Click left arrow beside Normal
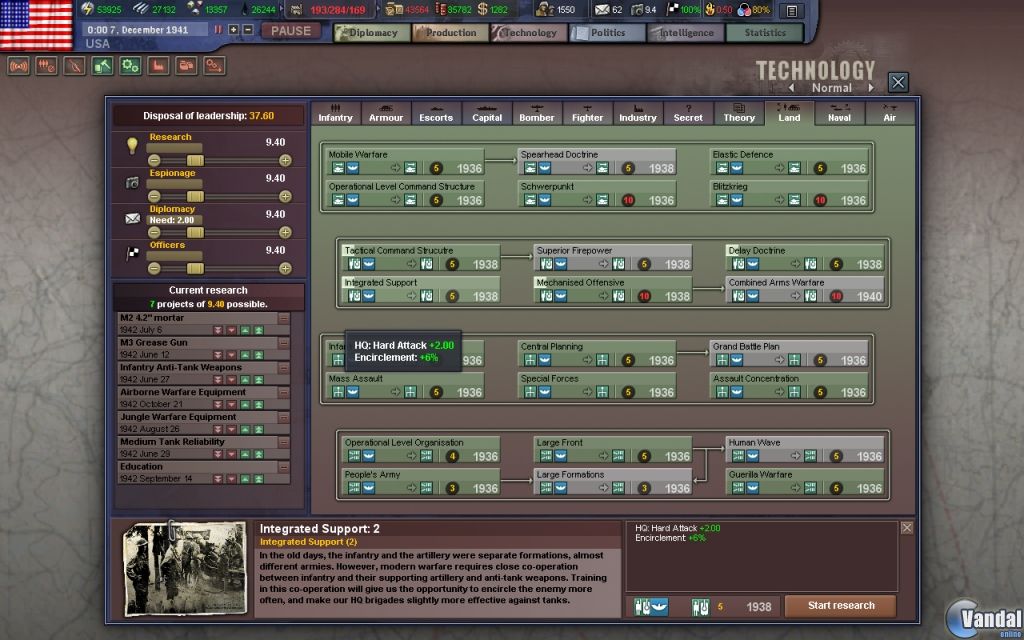 tap(793, 88)
